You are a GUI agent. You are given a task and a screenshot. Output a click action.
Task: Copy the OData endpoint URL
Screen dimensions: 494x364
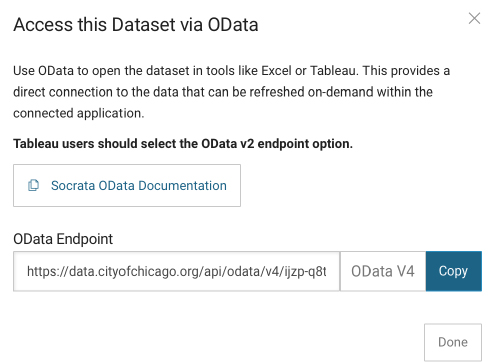click(454, 271)
